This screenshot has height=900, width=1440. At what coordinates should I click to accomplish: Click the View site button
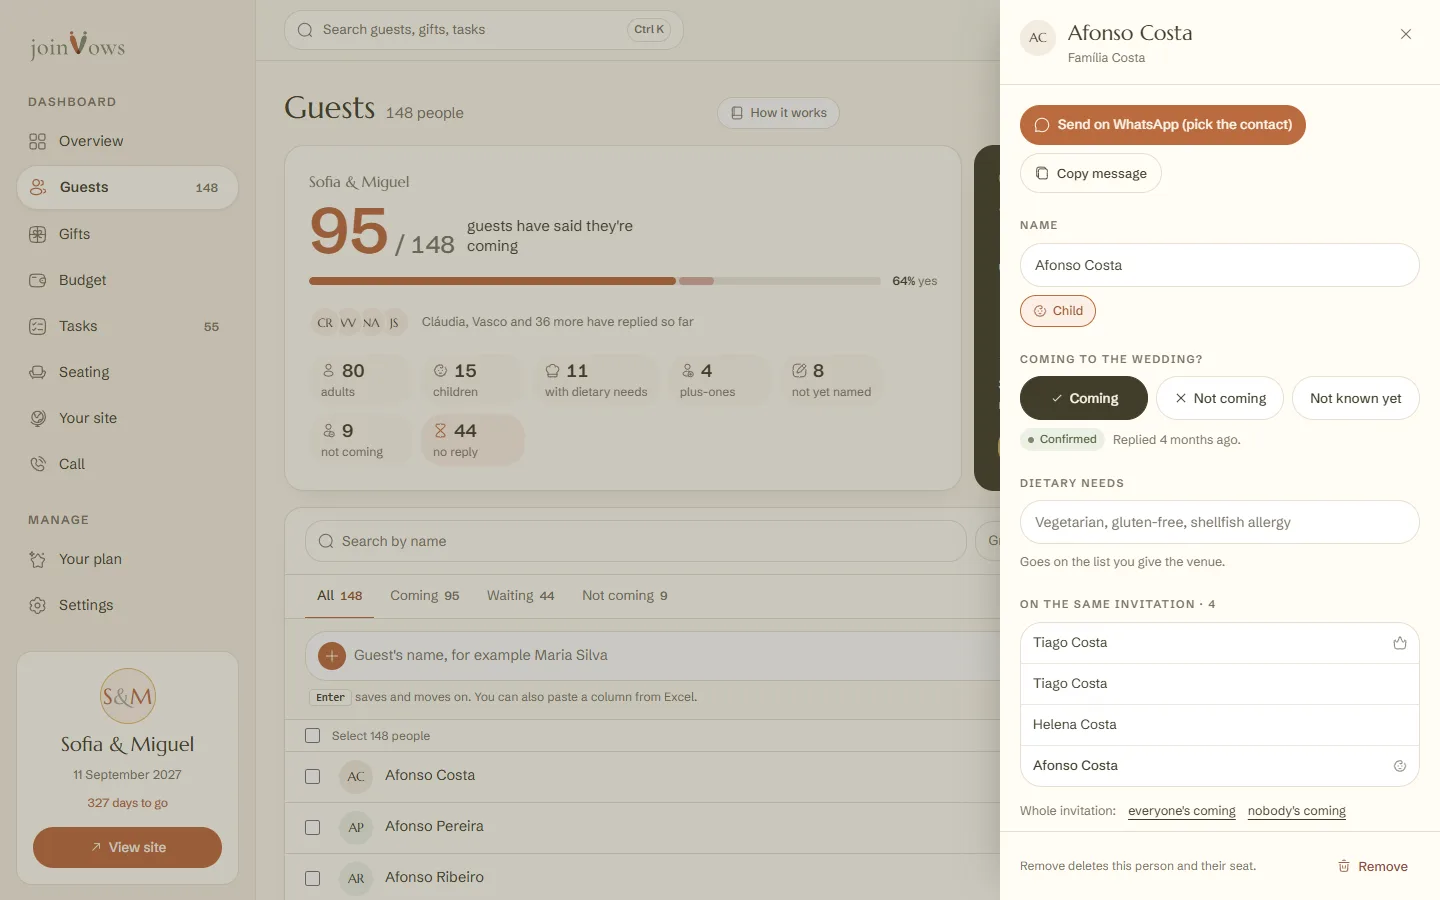127,847
